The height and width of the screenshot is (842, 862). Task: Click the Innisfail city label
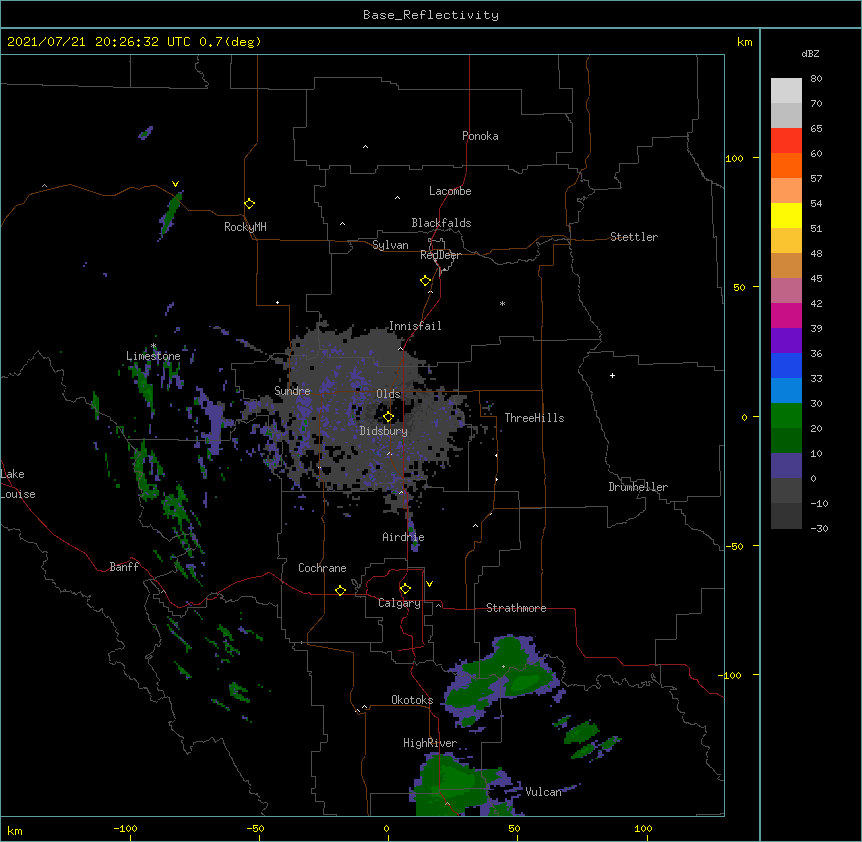(415, 326)
